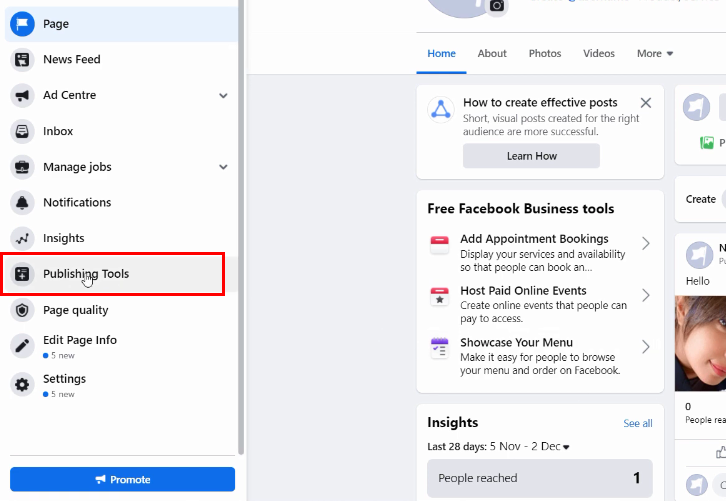Click the effective posts tip icon

pyautogui.click(x=441, y=110)
